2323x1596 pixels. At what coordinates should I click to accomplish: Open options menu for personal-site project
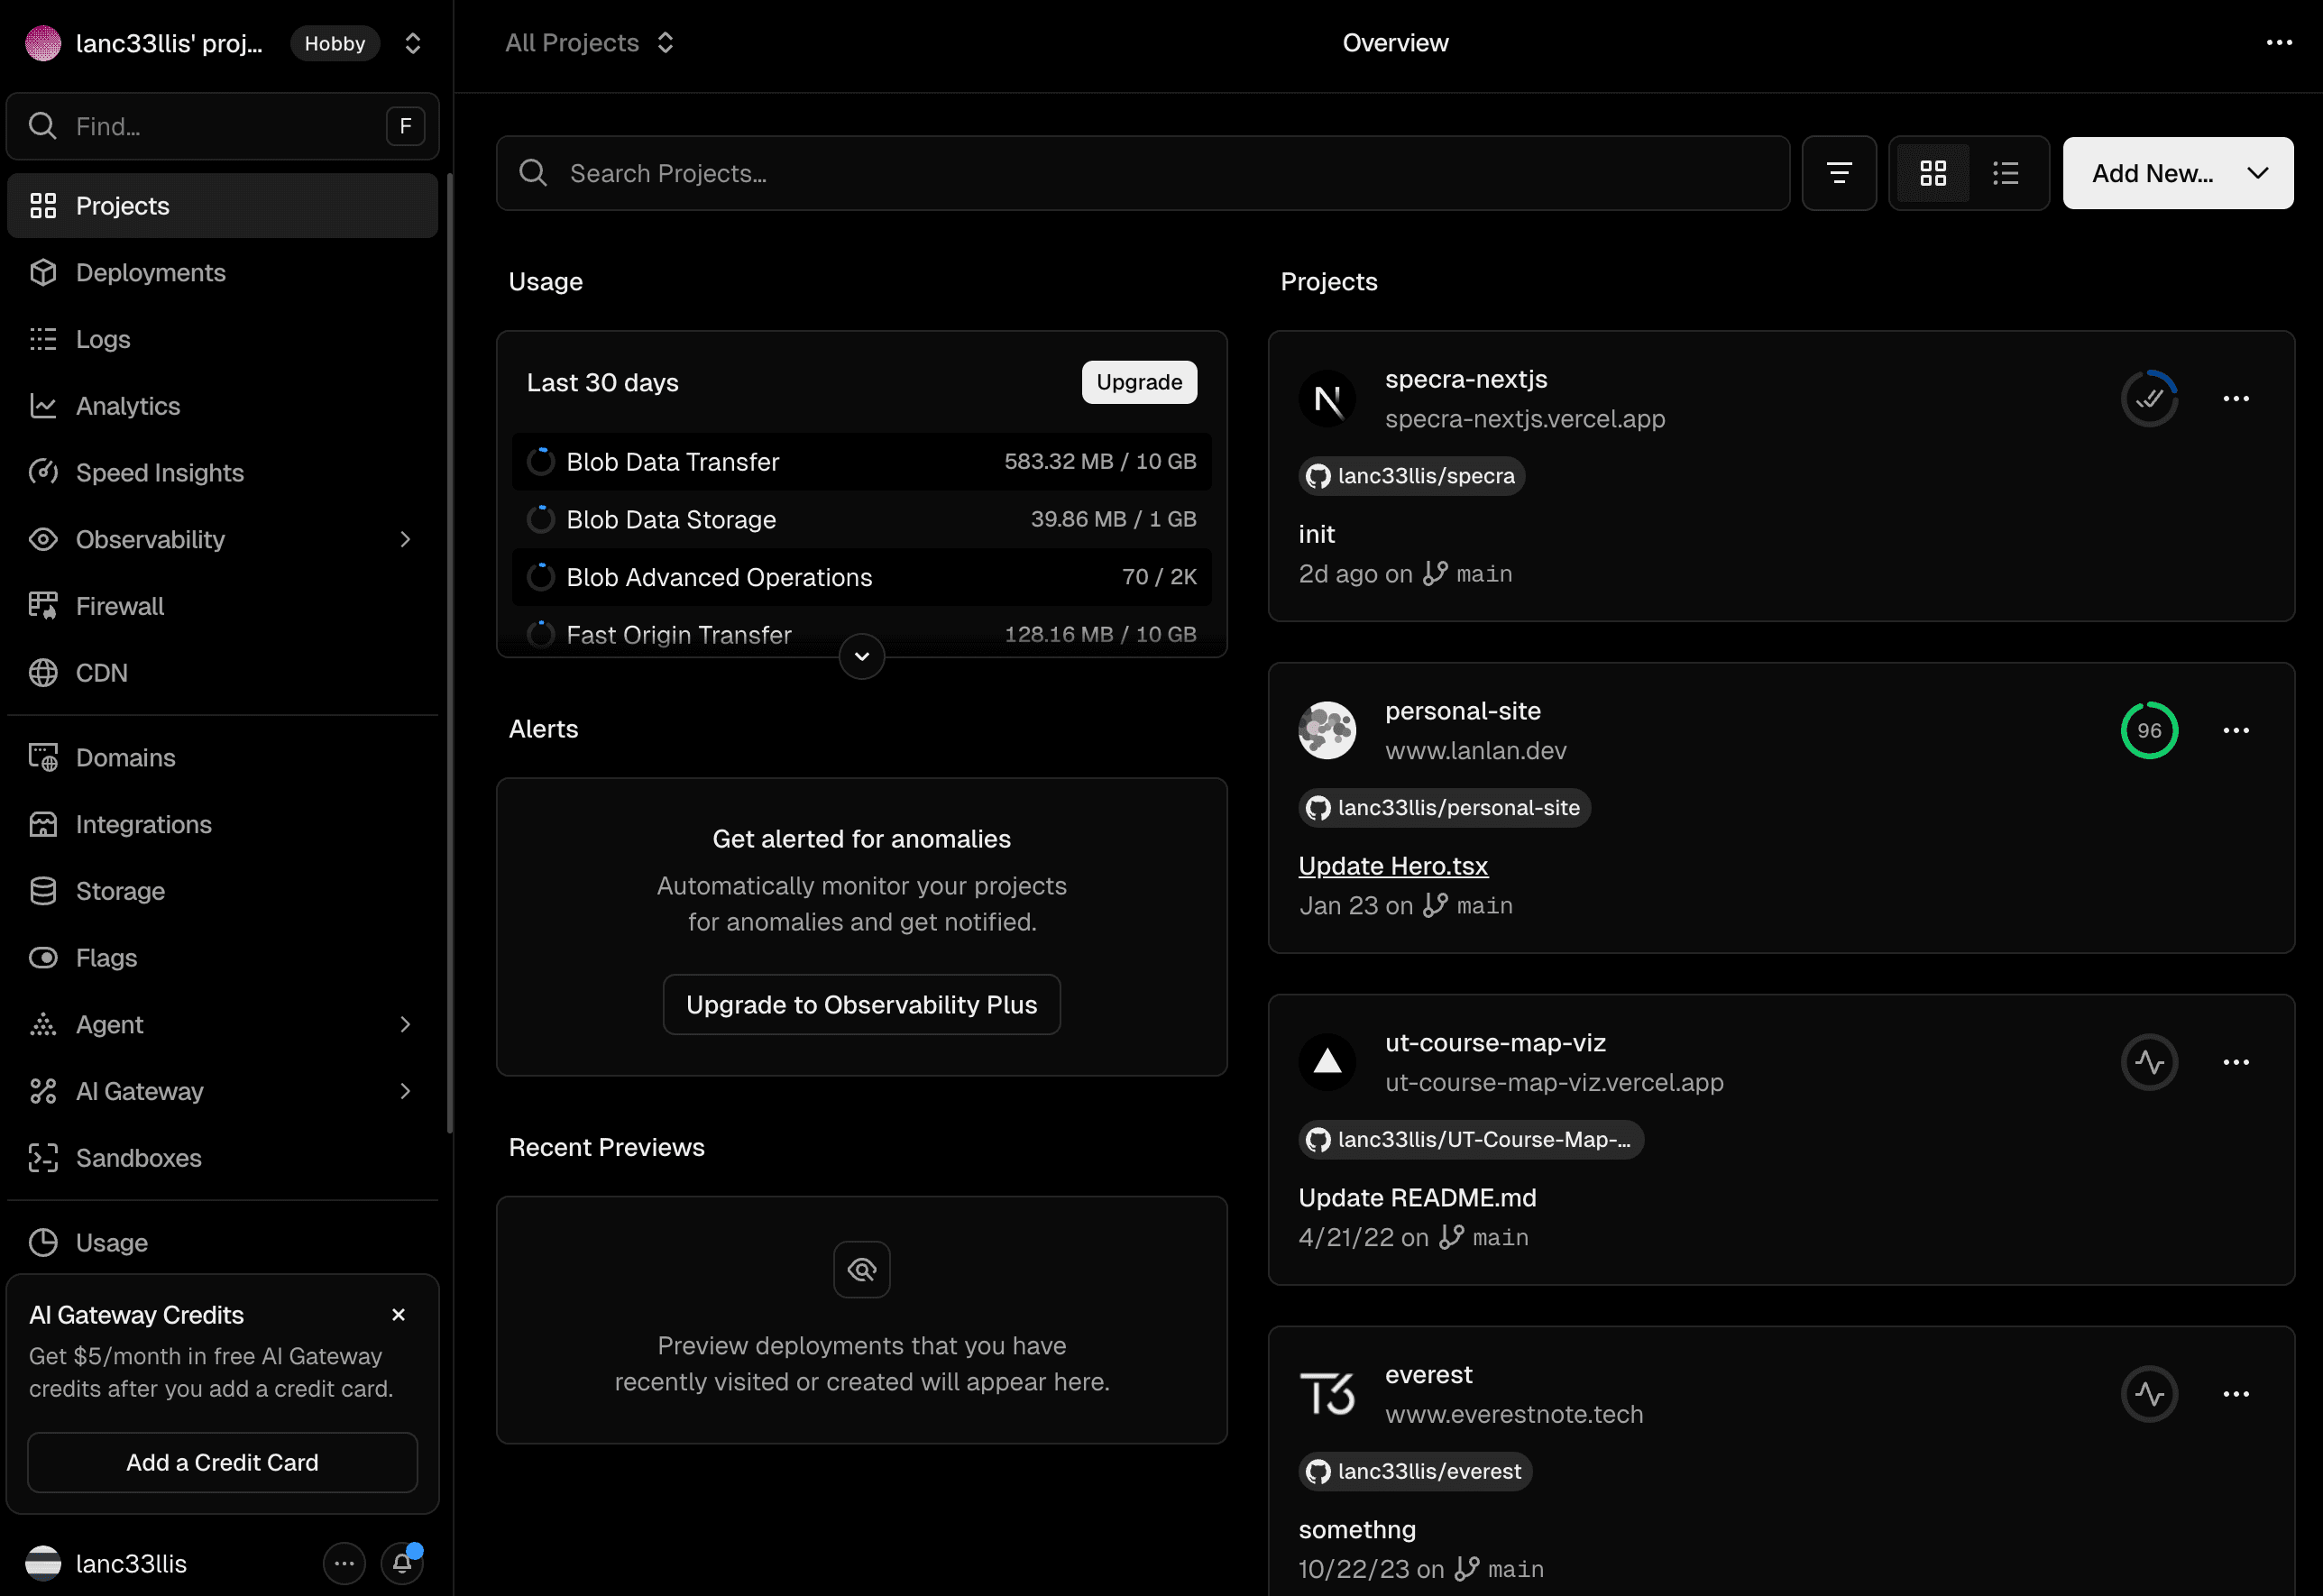click(x=2237, y=730)
